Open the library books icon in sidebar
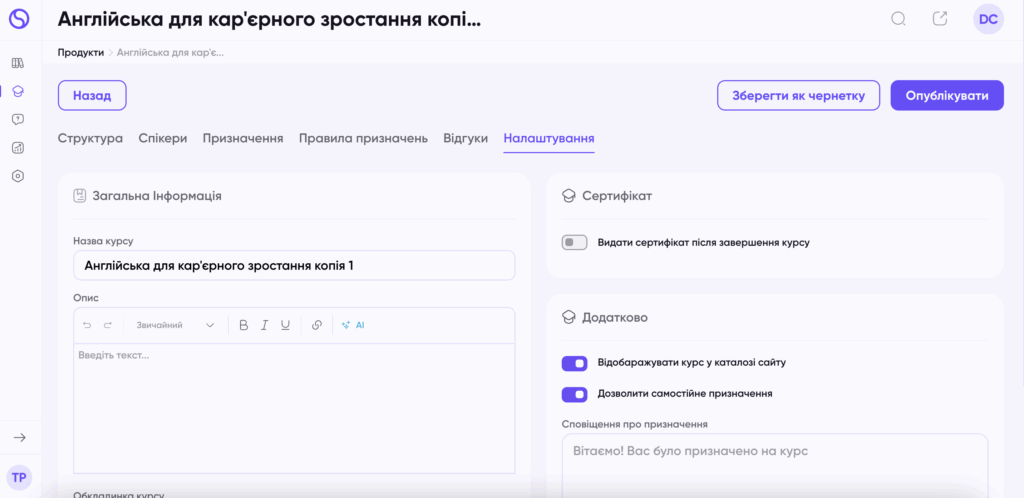Screen dimensions: 1024x498 [x=18, y=63]
